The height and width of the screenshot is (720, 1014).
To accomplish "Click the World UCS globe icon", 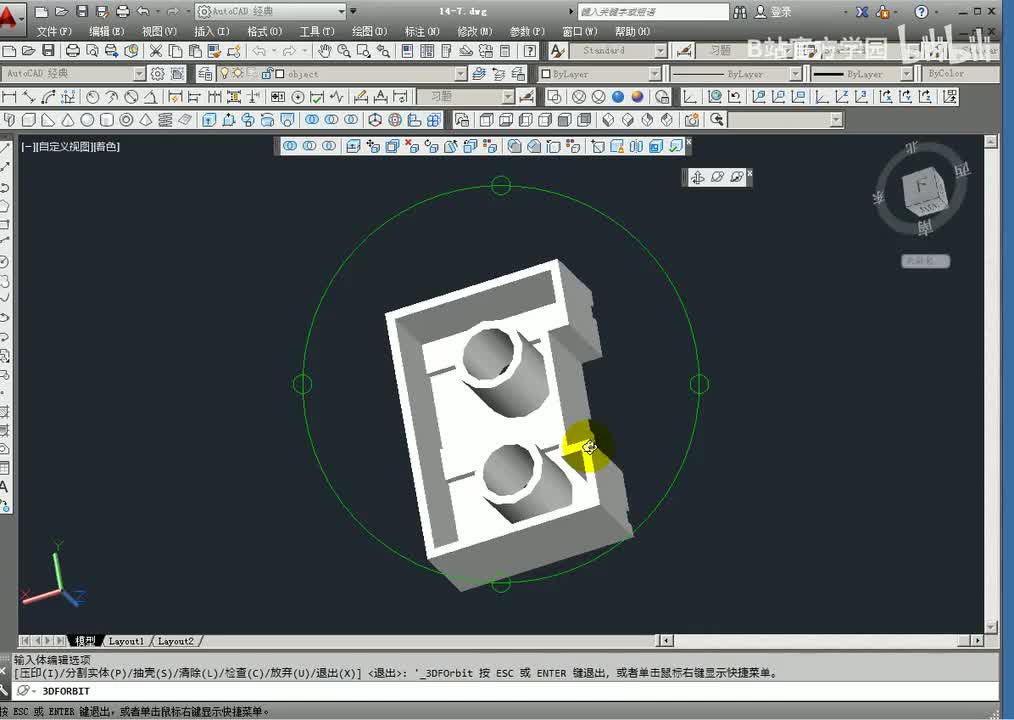I will pyautogui.click(x=715, y=97).
